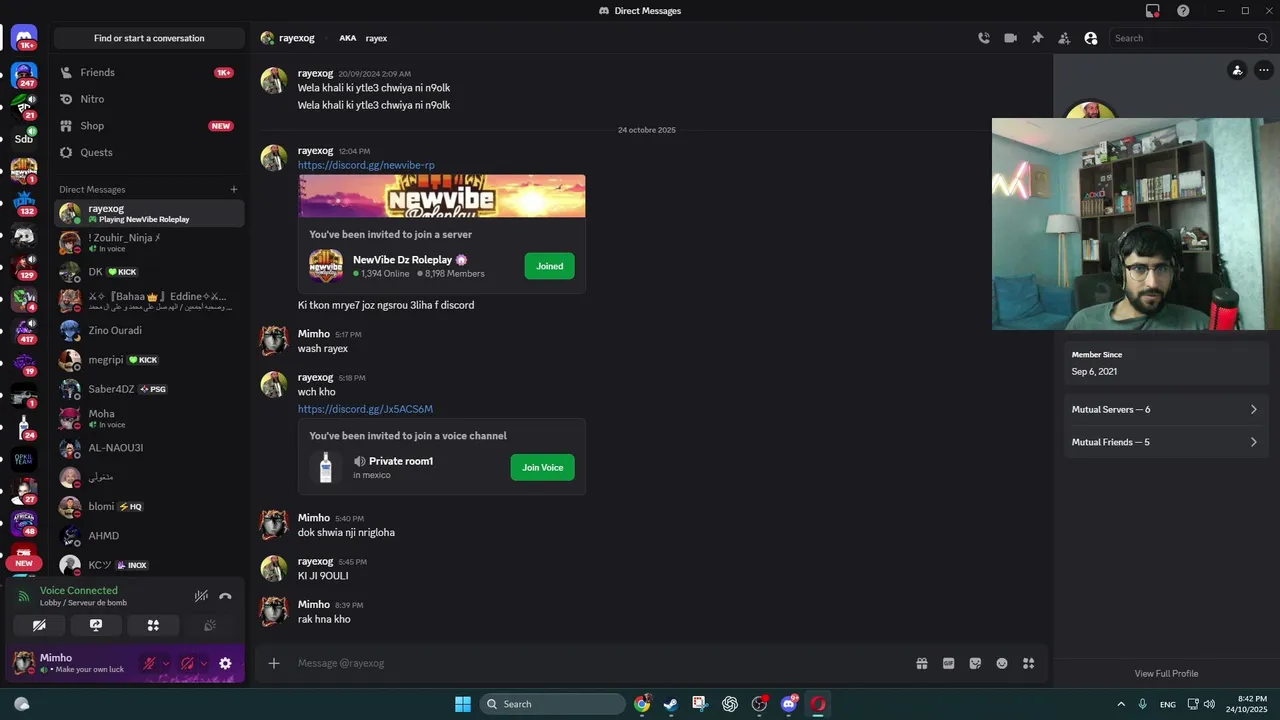Toggle noise suppression in voice panel
Image resolution: width=1280 pixels, height=720 pixels.
point(201,596)
